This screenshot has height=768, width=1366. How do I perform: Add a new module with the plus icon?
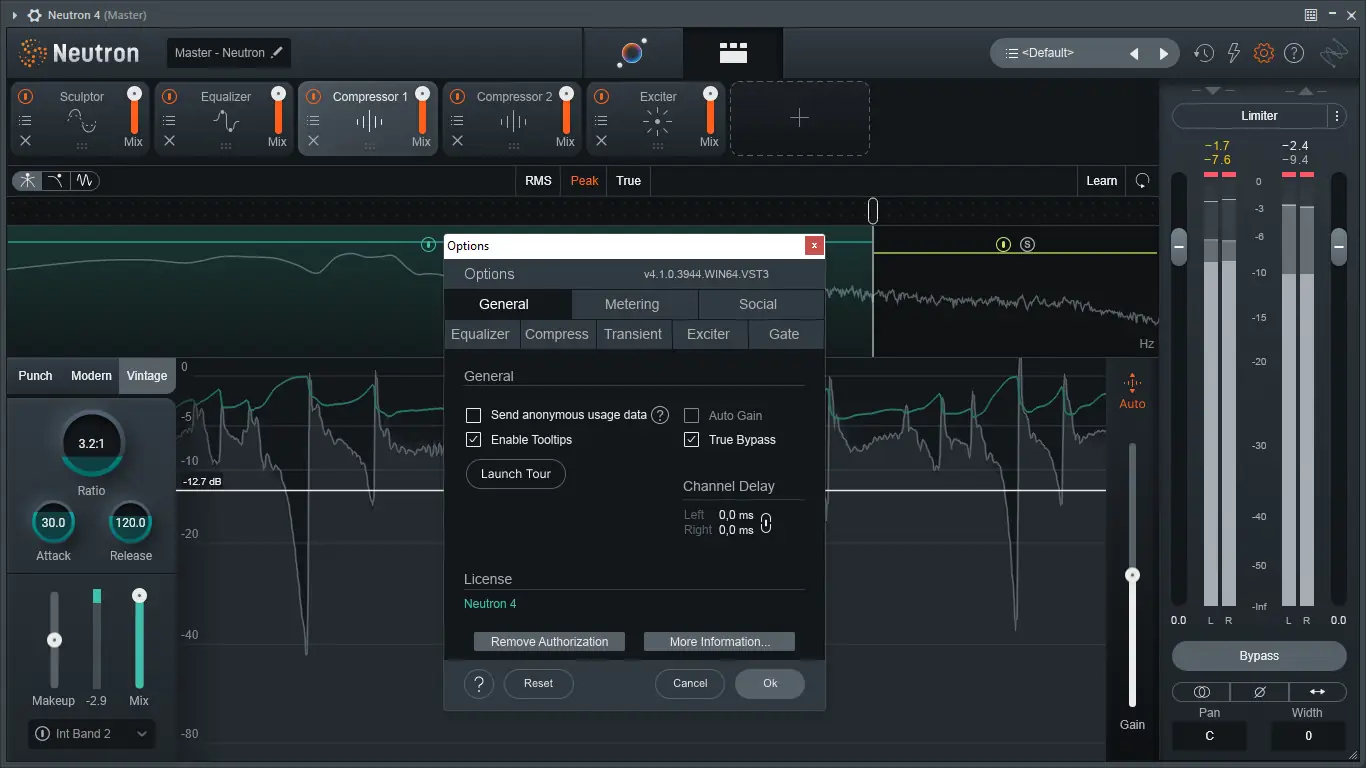799,118
